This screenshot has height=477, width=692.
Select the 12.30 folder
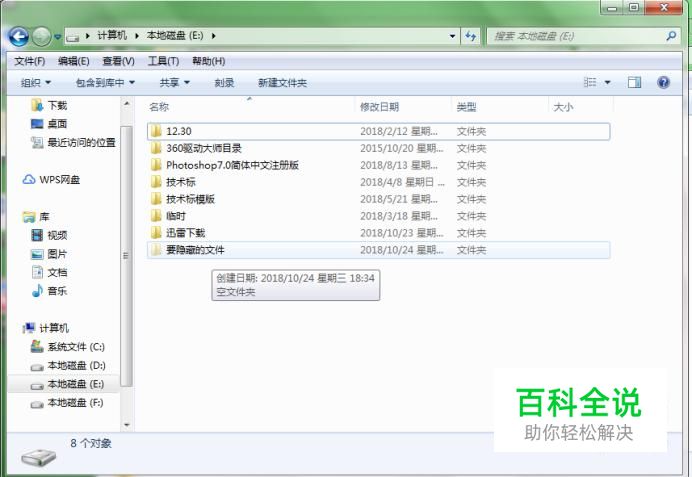(x=379, y=131)
